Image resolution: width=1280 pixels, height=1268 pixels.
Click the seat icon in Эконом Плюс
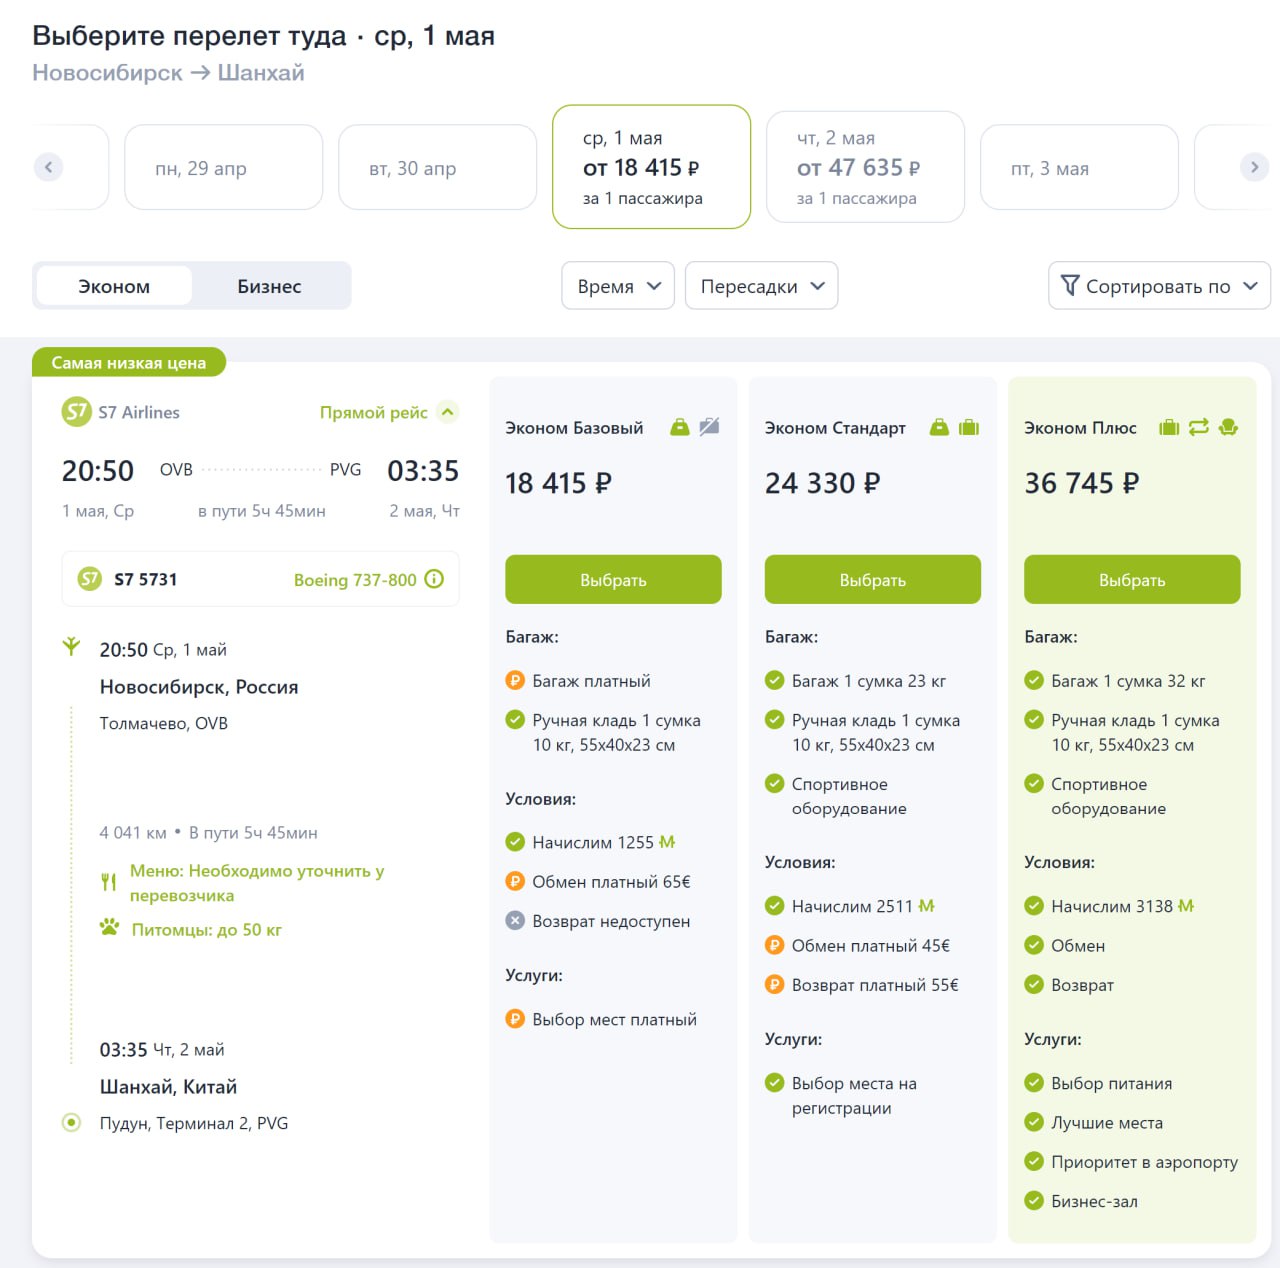pyautogui.click(x=1229, y=427)
